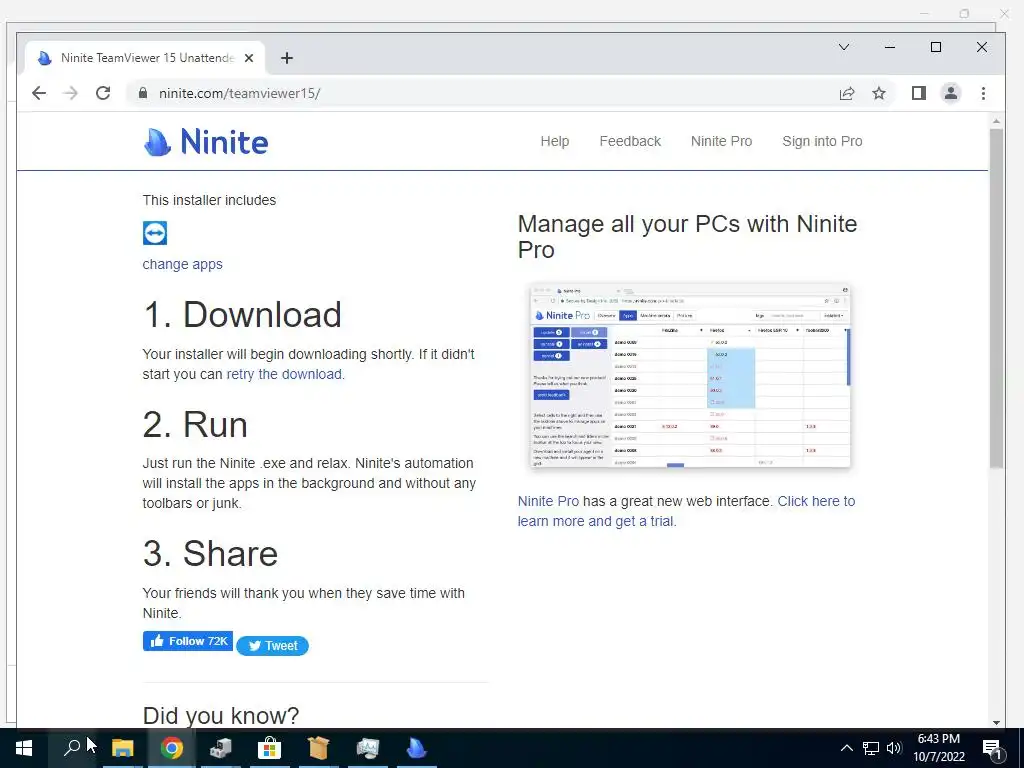Click the change apps link
Screen dimensions: 1024x768
[182, 264]
